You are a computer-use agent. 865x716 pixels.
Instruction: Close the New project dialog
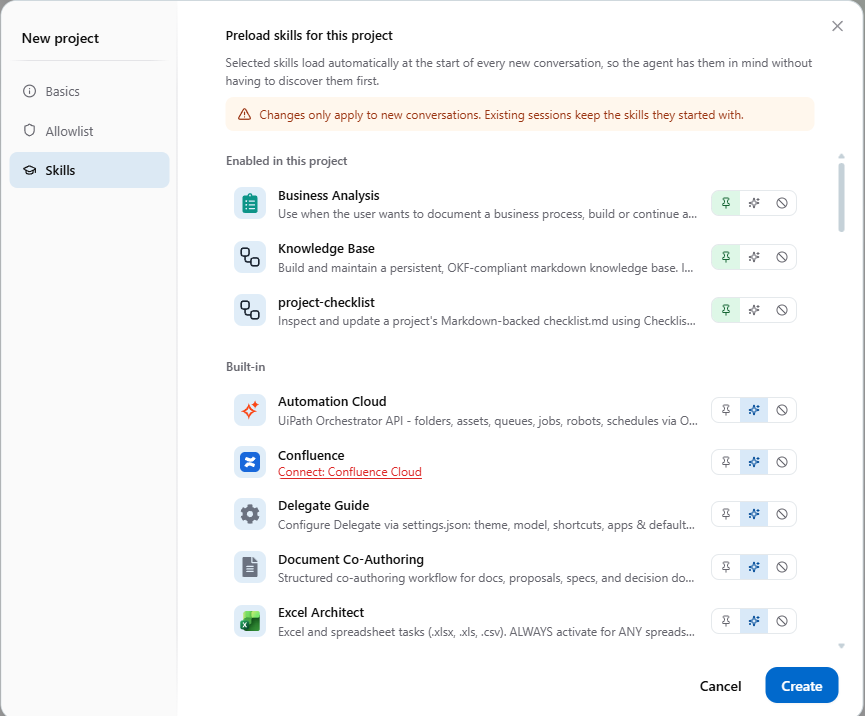click(x=837, y=26)
